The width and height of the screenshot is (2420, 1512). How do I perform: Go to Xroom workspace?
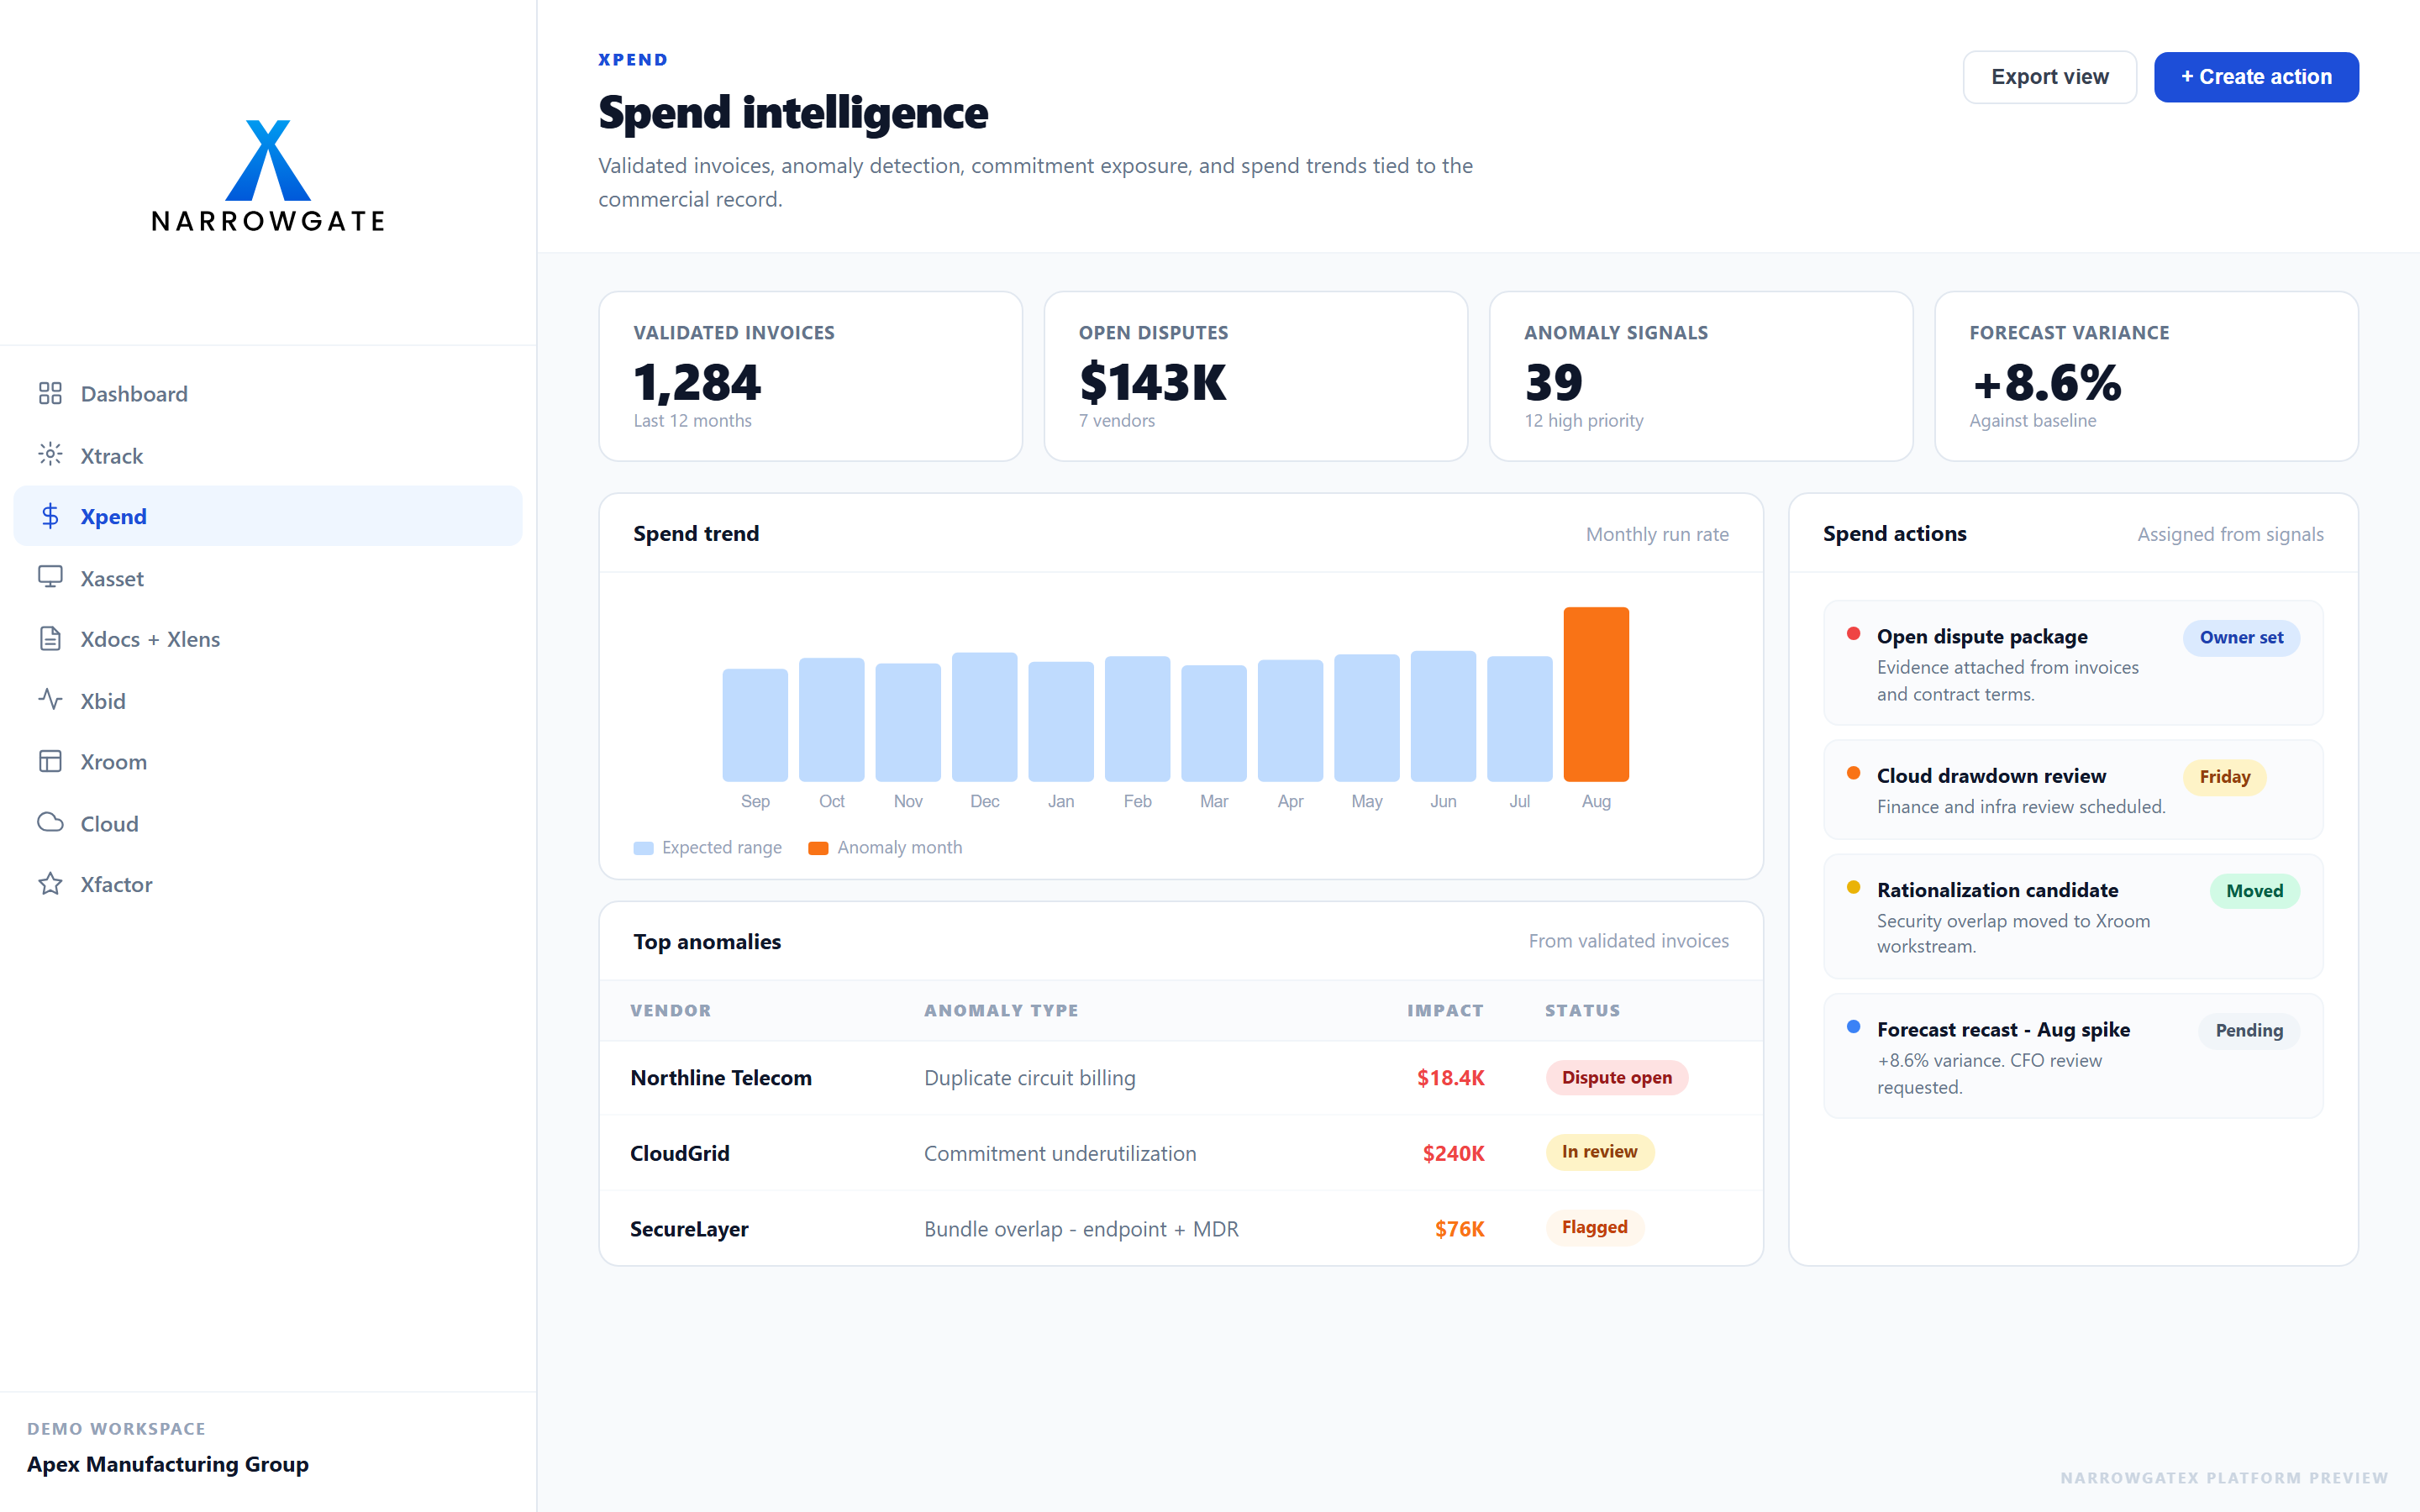[x=268, y=762]
